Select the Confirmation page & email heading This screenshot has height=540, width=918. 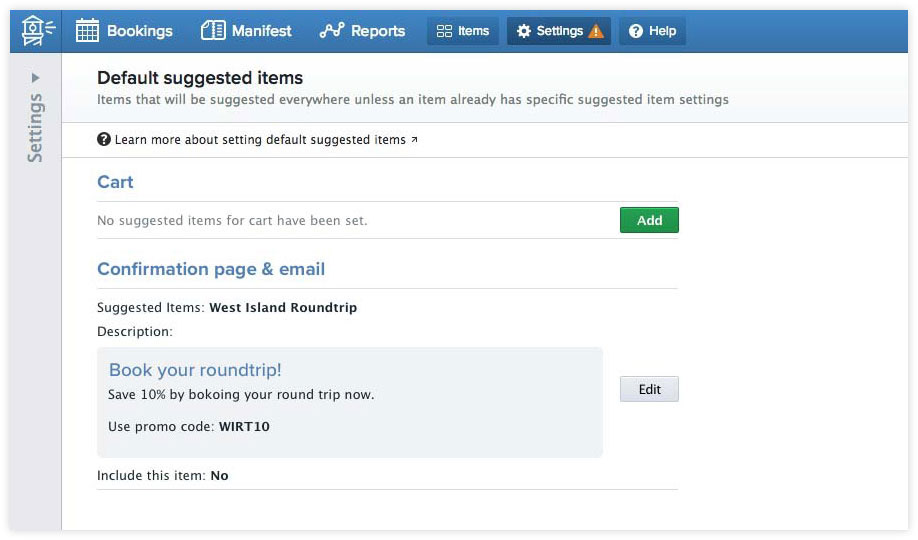211,269
